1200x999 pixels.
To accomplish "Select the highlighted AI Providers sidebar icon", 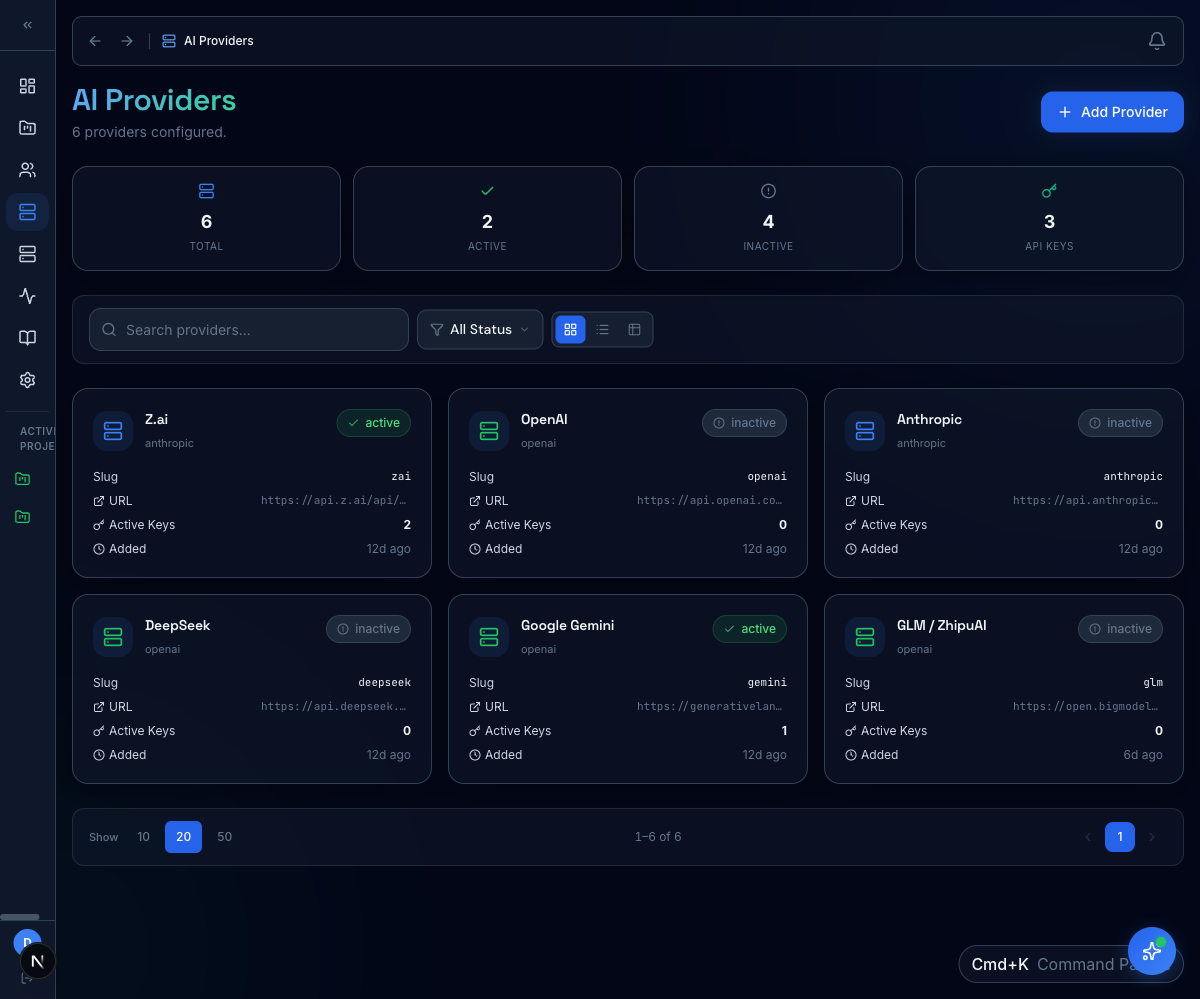I will tap(27, 212).
